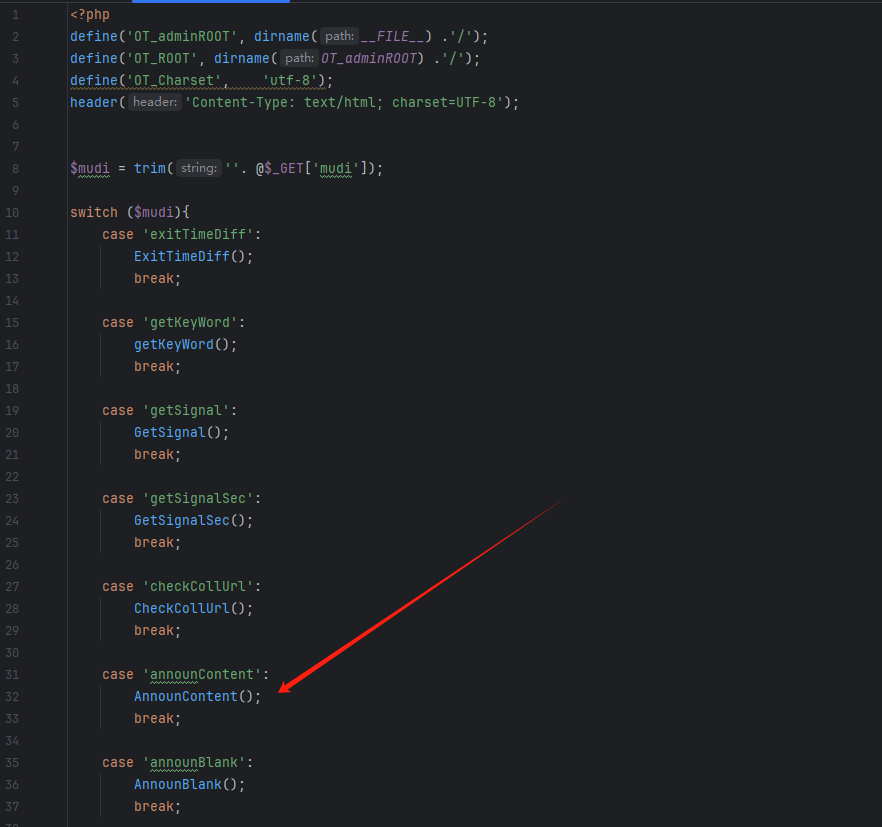Click the 'path:' hint before __FILE__
Screen dimensions: 882x827
[340, 37]
